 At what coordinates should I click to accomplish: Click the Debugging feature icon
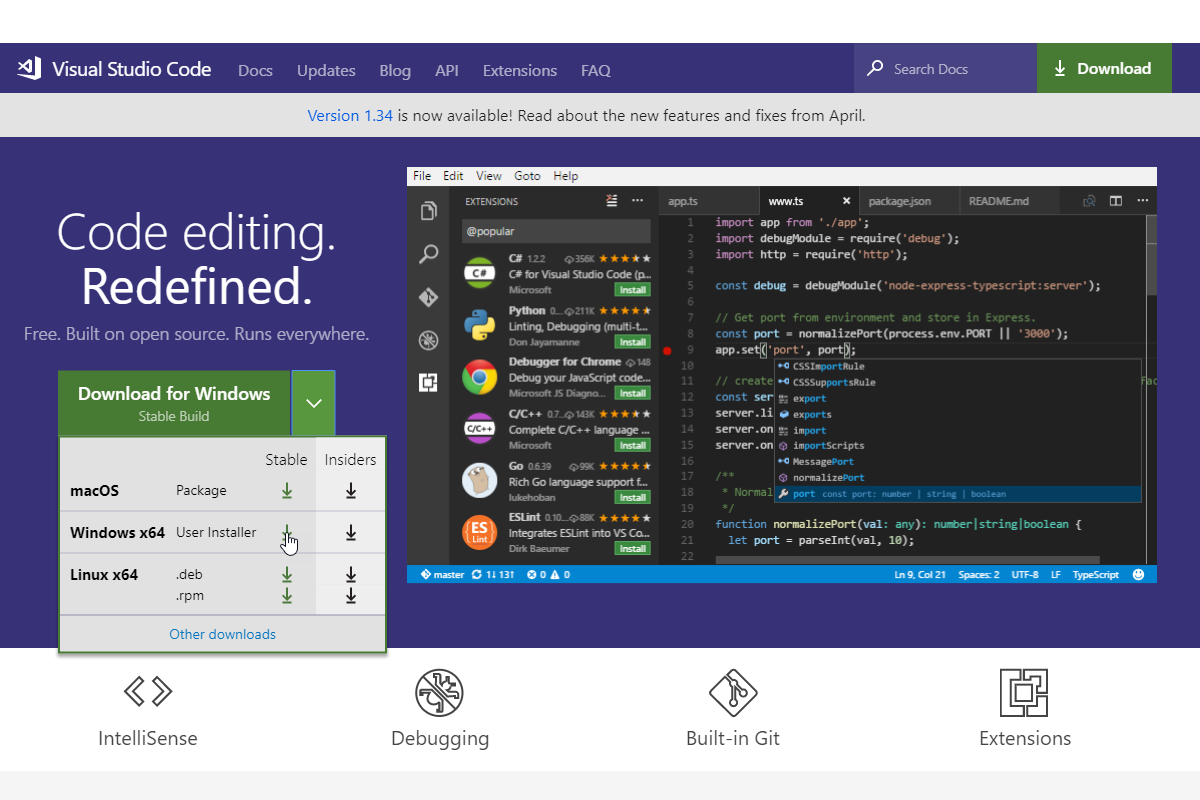pos(440,693)
